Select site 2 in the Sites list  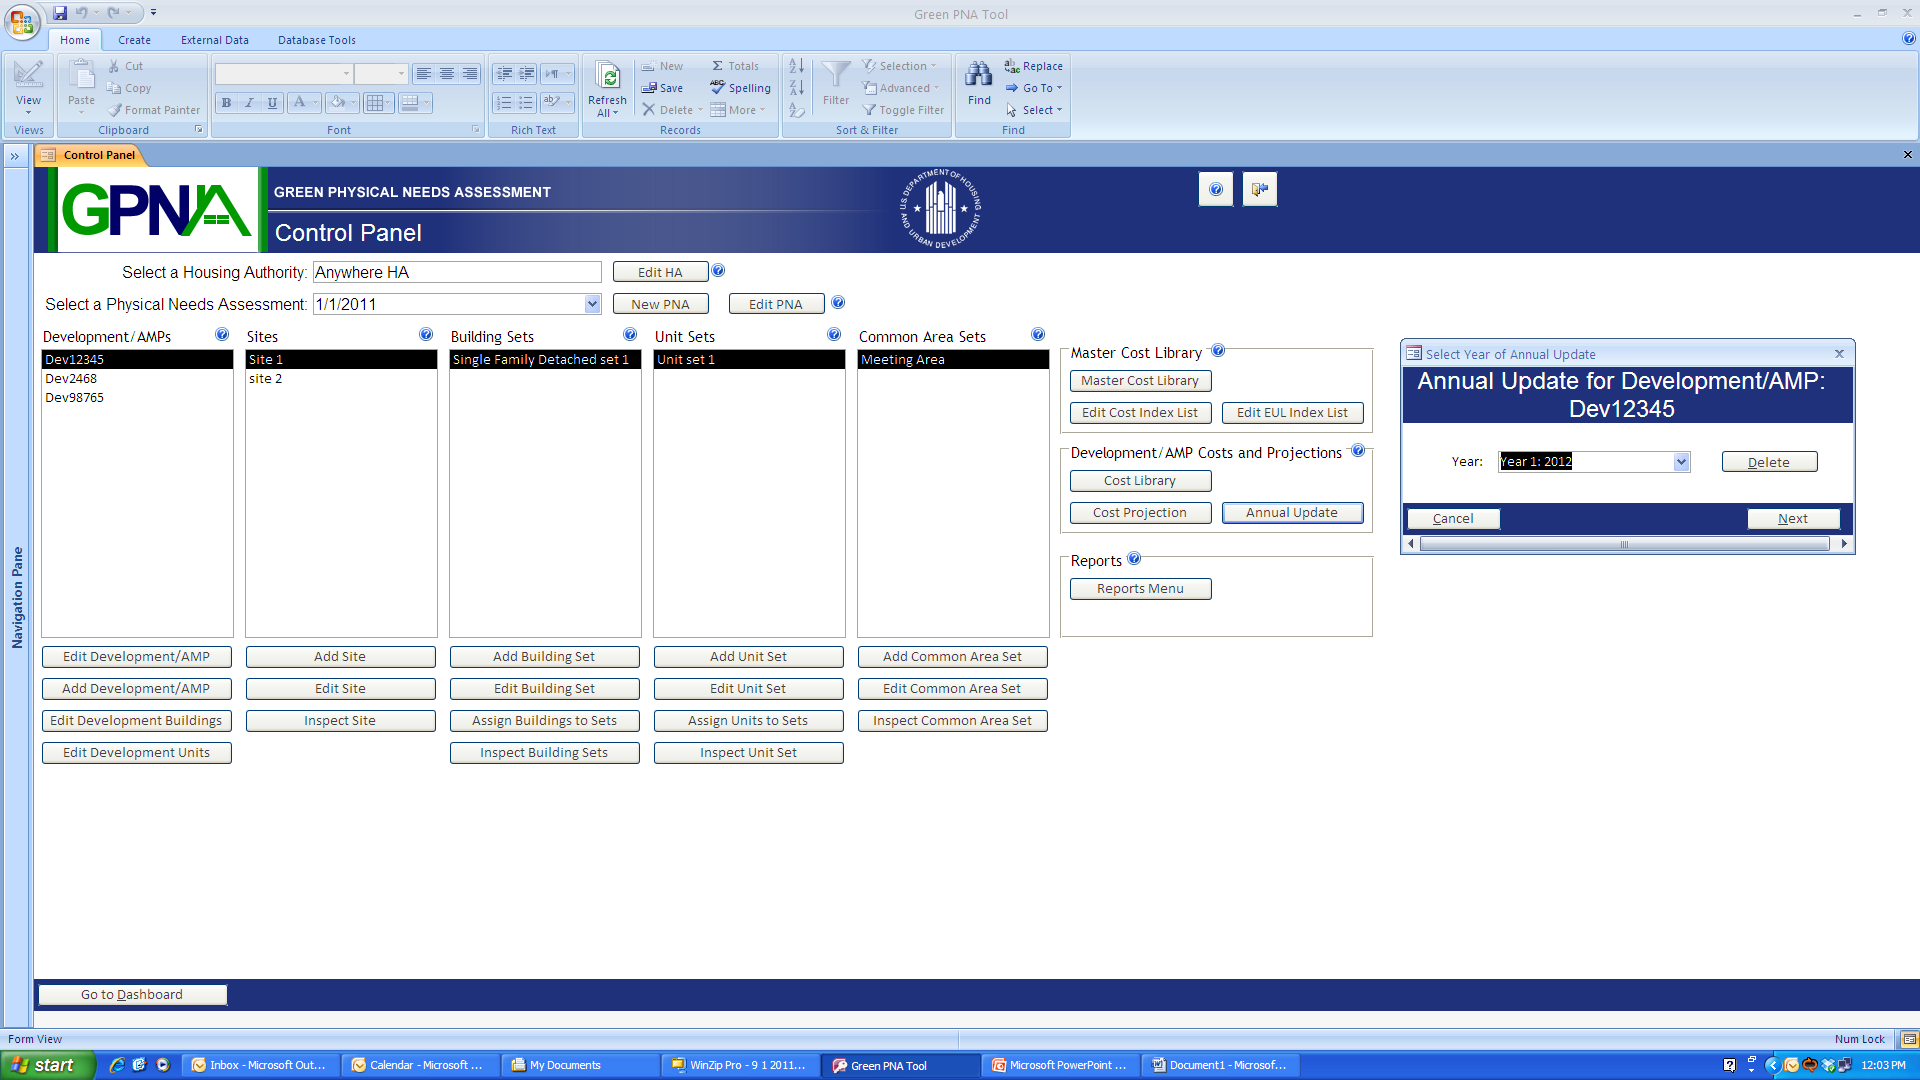(266, 379)
